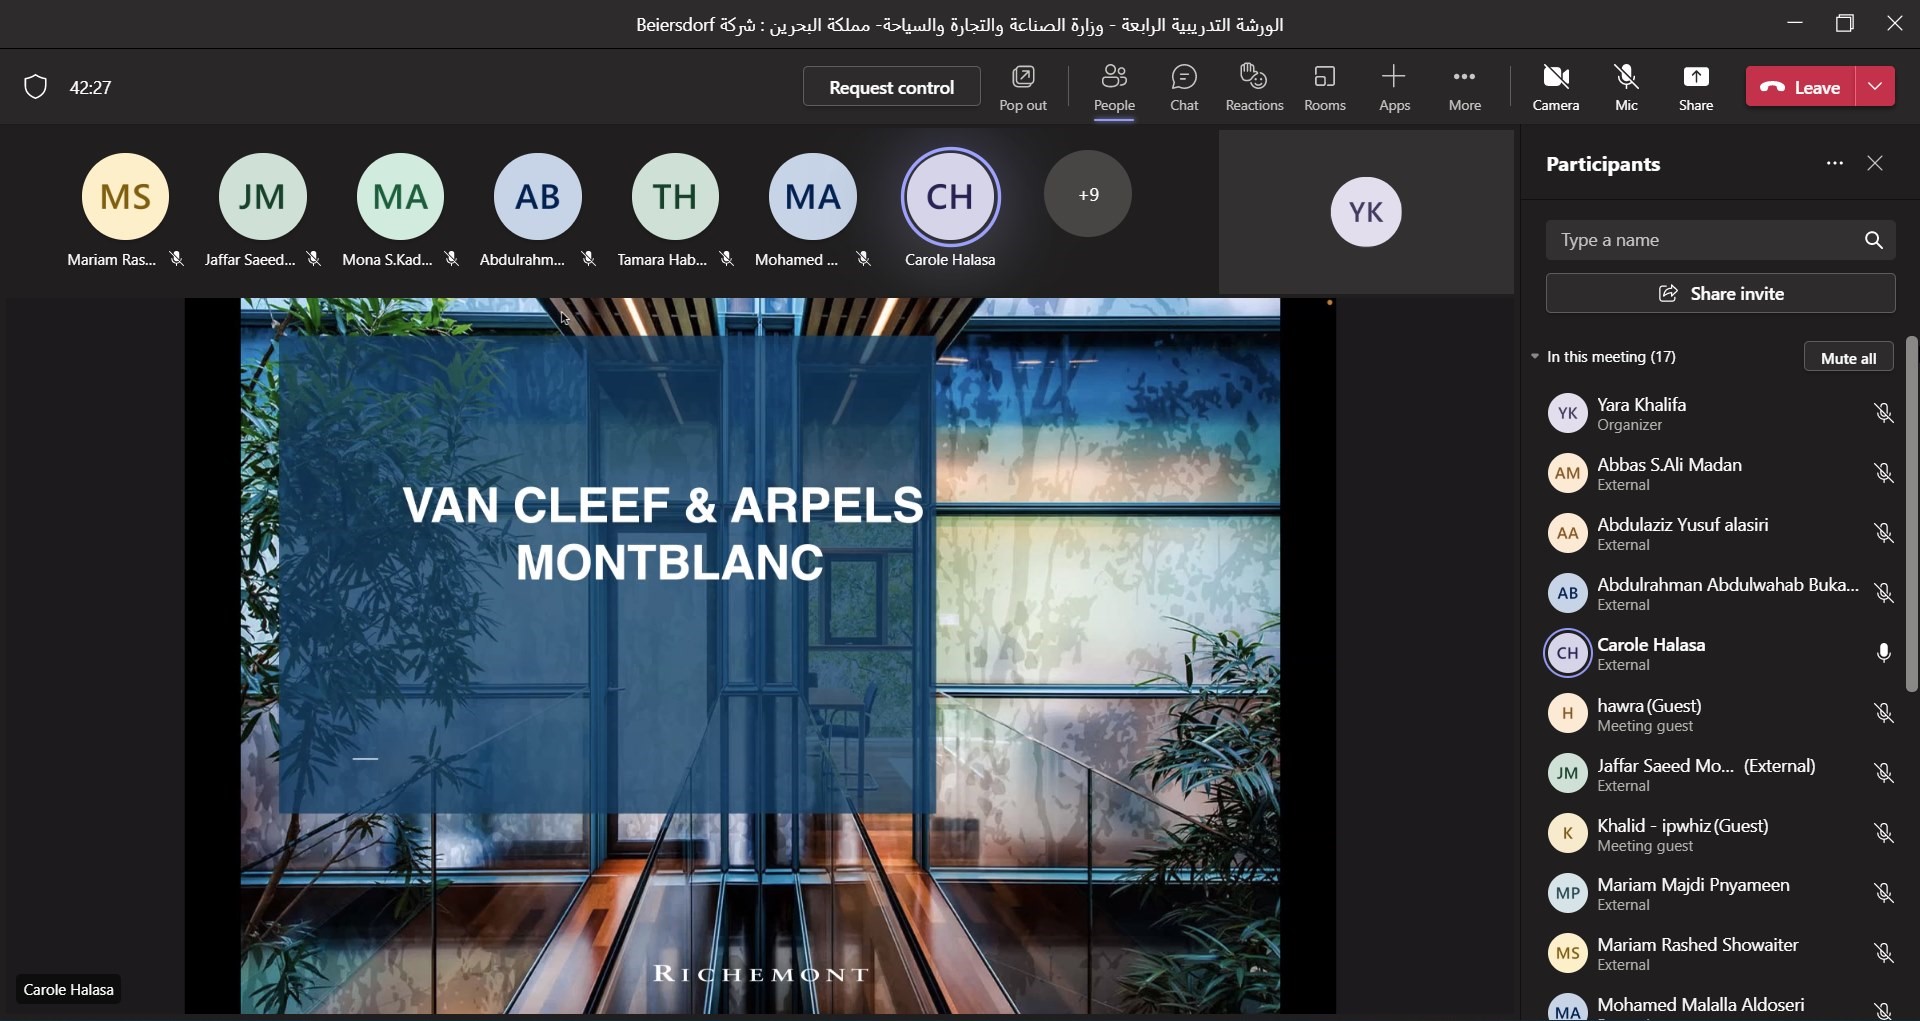Close the Participants panel

tap(1875, 163)
